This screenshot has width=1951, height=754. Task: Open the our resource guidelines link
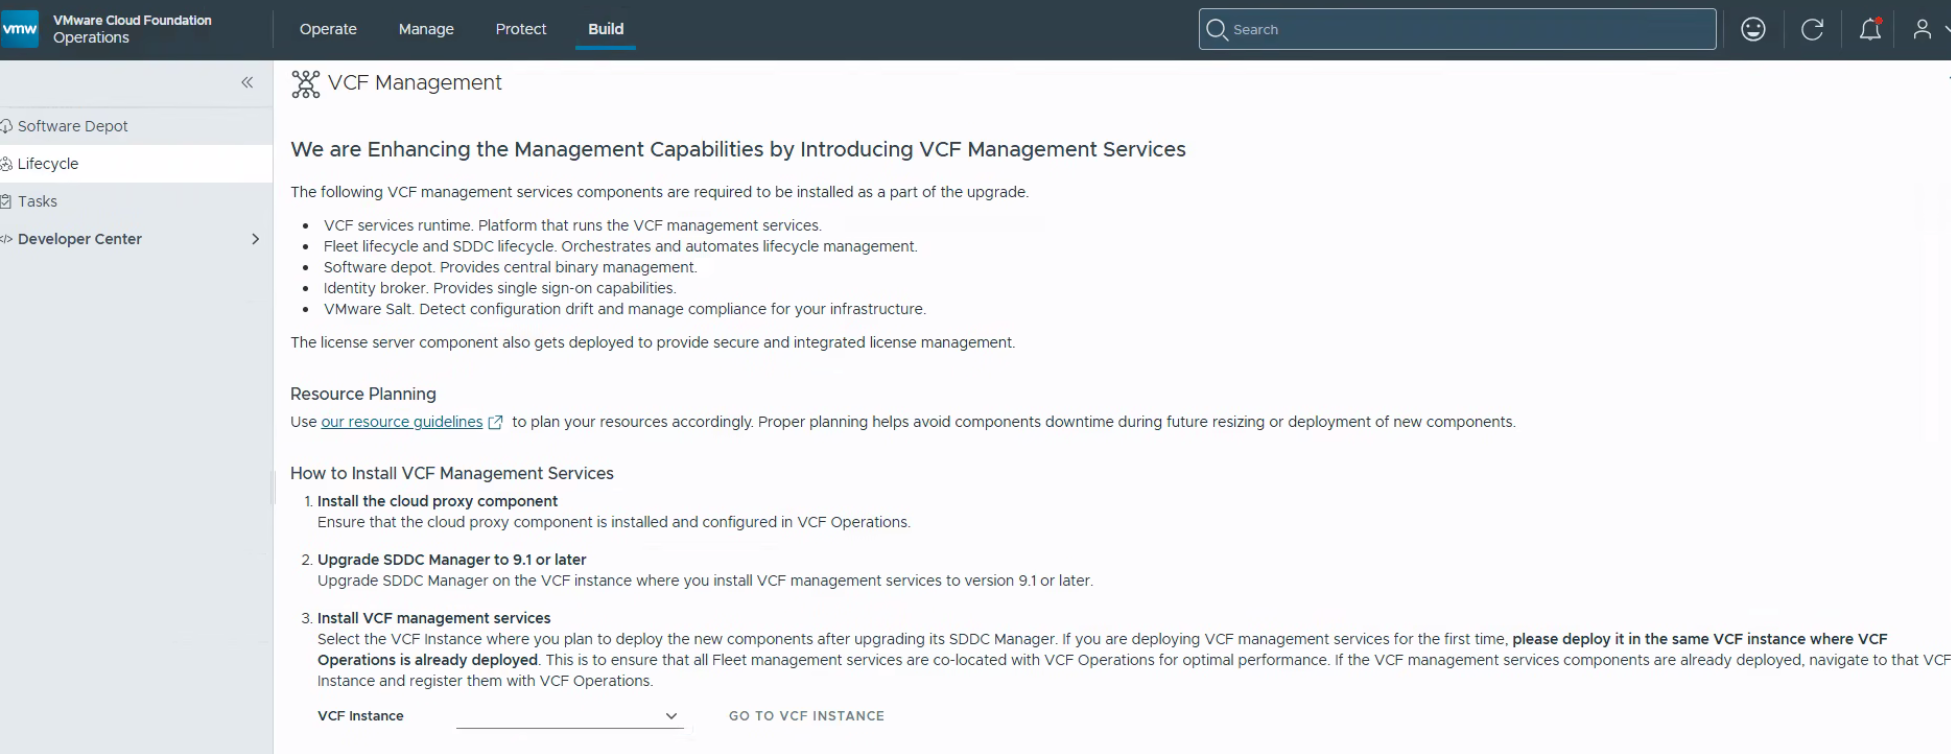(402, 422)
